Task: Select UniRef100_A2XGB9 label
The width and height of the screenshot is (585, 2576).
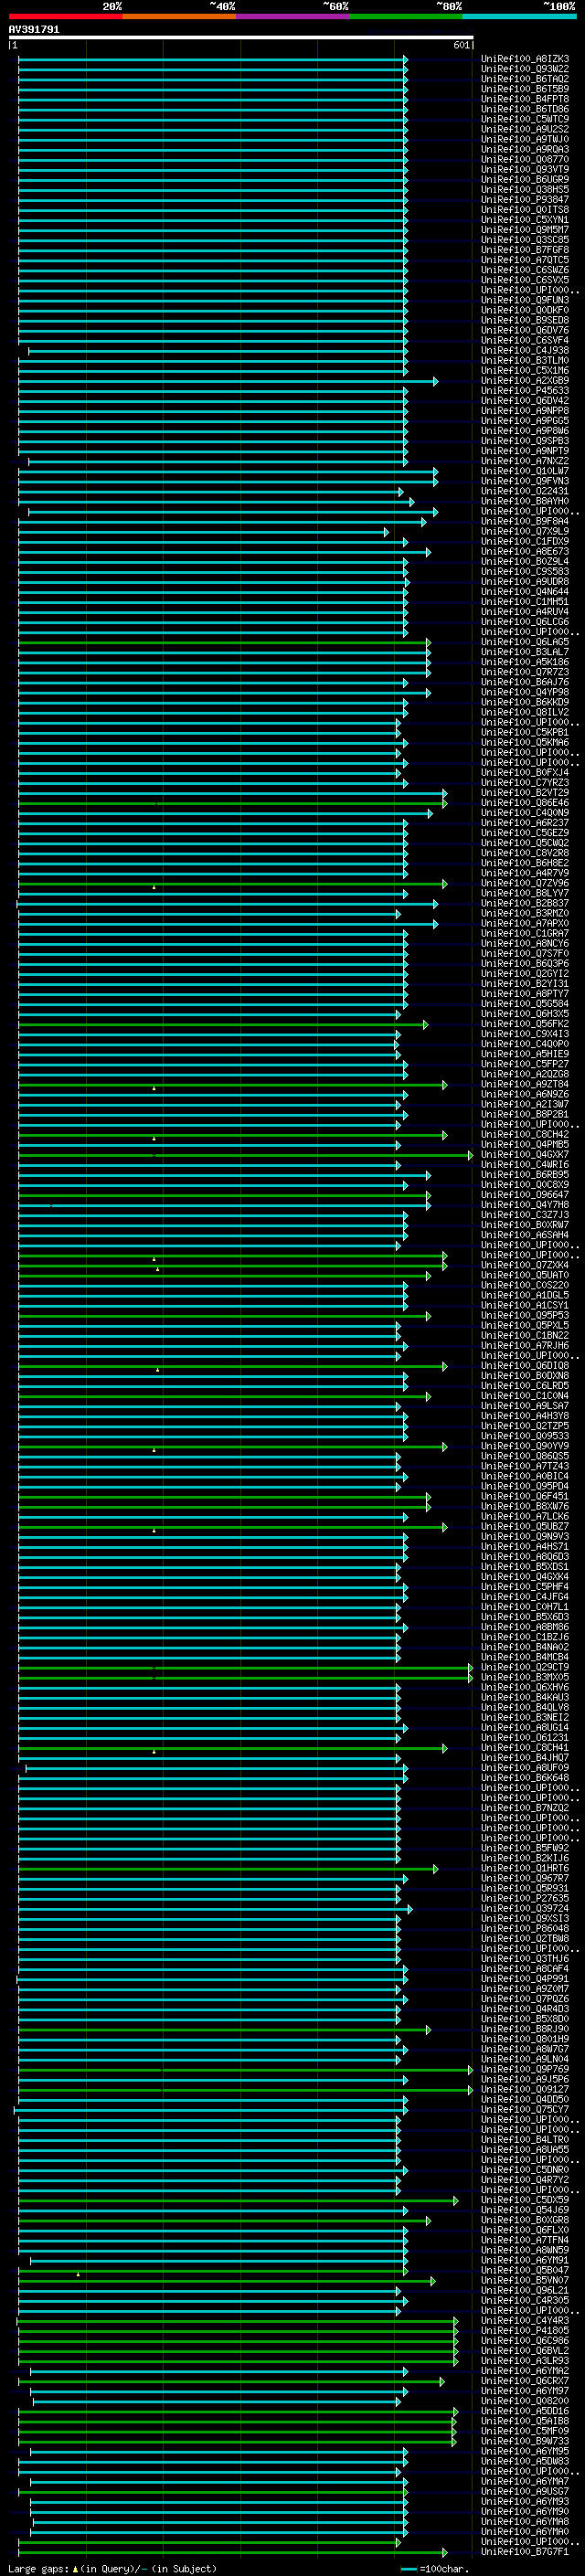Action: (x=524, y=381)
